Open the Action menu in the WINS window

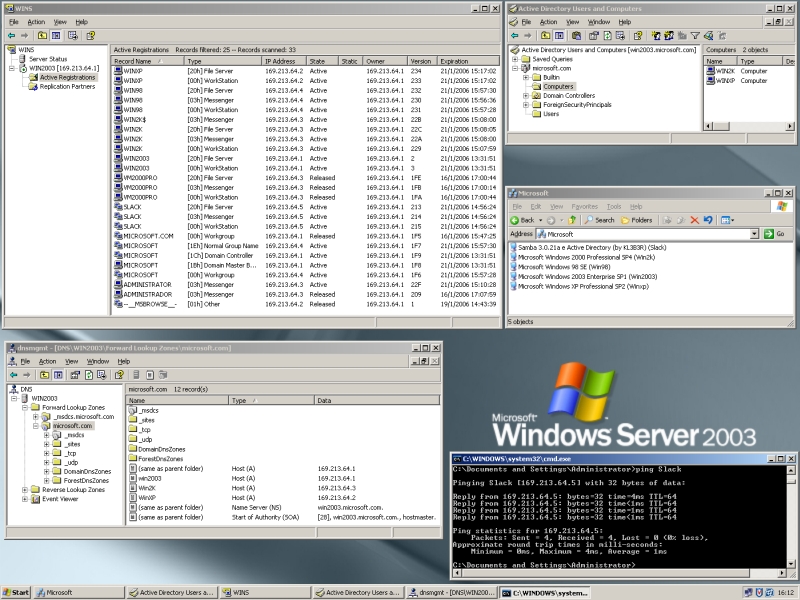tap(36, 22)
